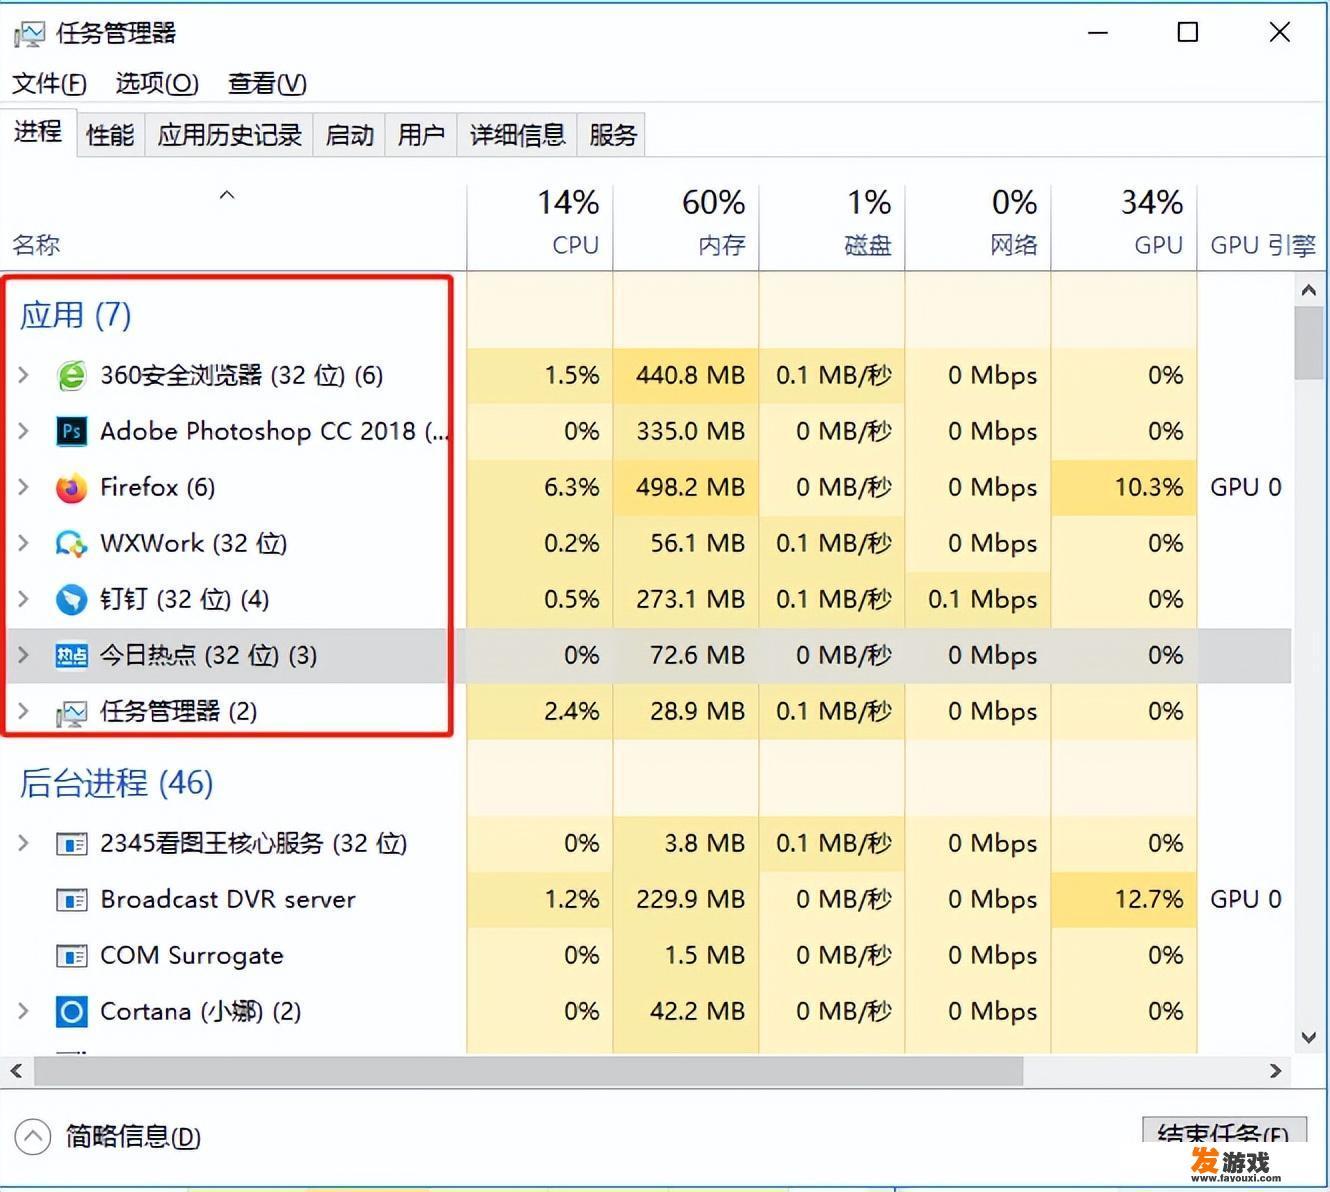The image size is (1330, 1192).
Task: Click the 360安全浏览器 app icon
Action: [71, 376]
